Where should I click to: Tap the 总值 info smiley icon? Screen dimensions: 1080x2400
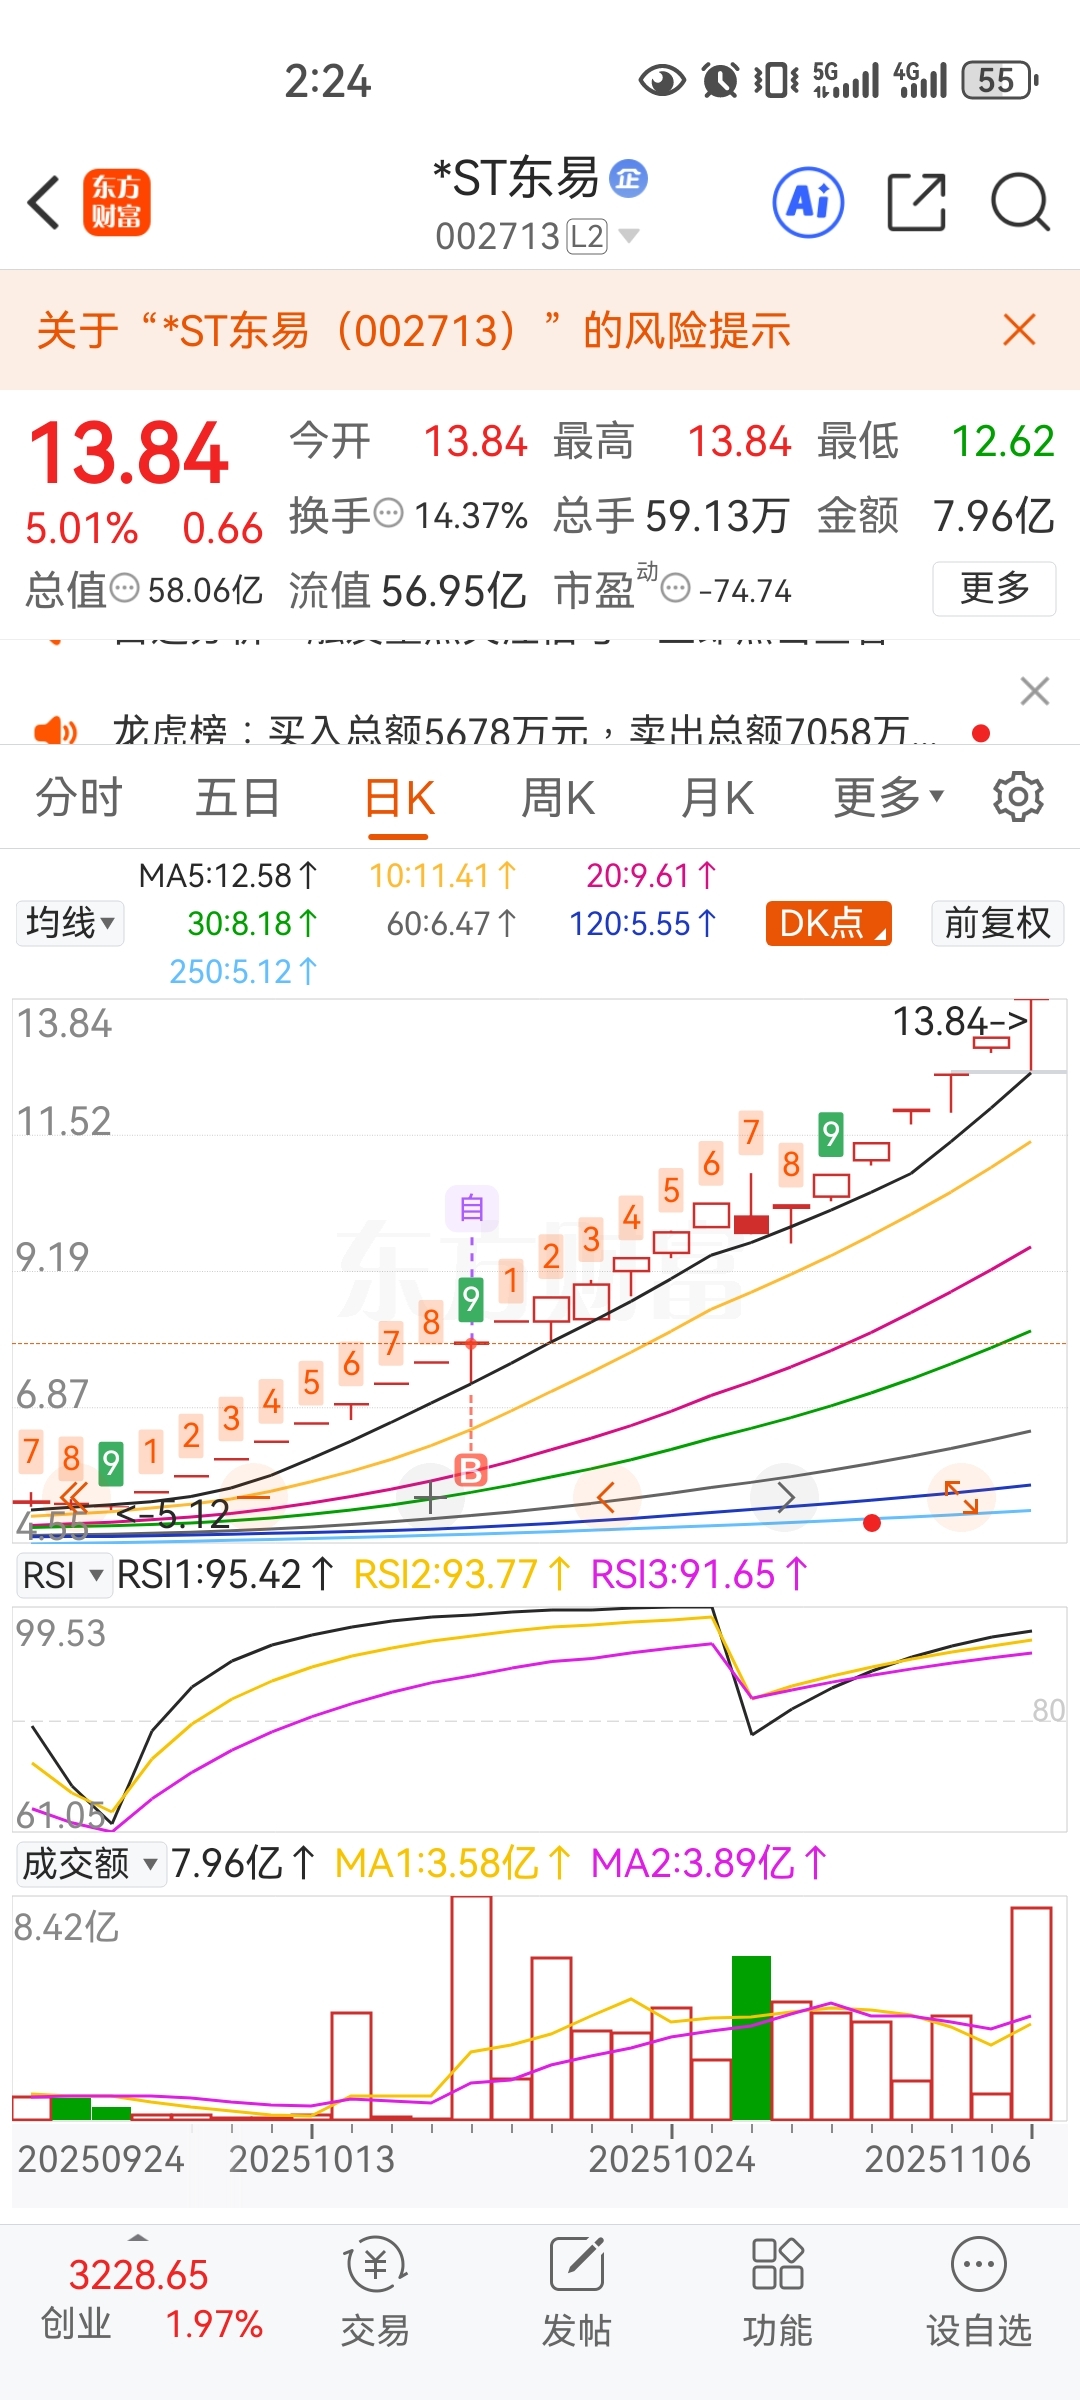point(124,588)
